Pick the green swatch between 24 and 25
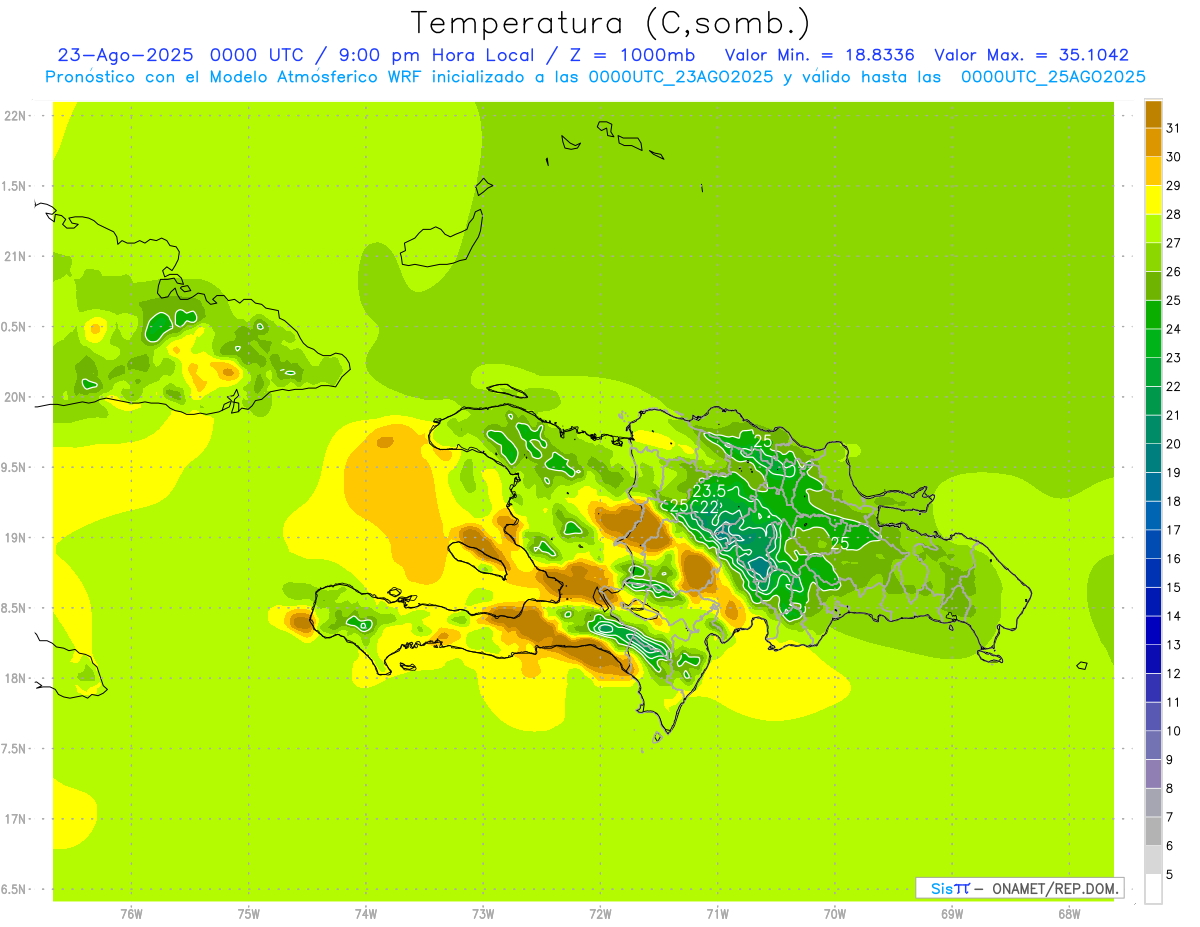Image resolution: width=1200 pixels, height=927 pixels. pos(1153,314)
